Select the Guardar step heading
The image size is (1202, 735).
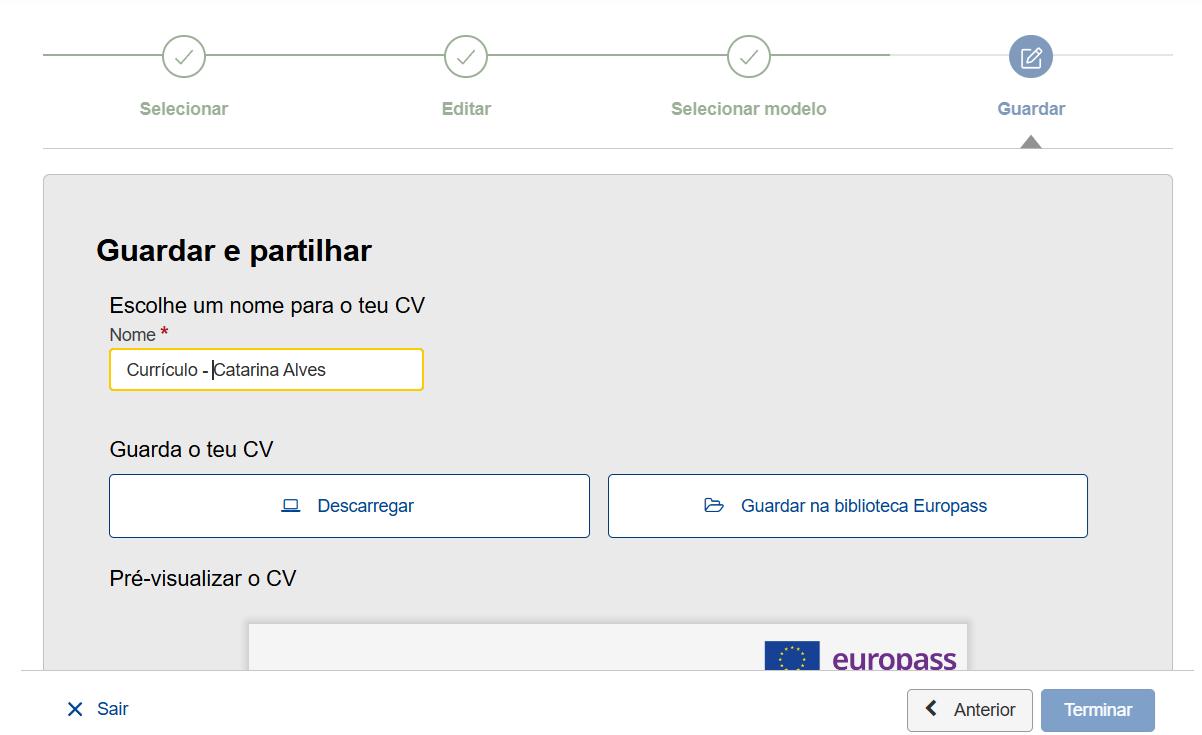1031,108
